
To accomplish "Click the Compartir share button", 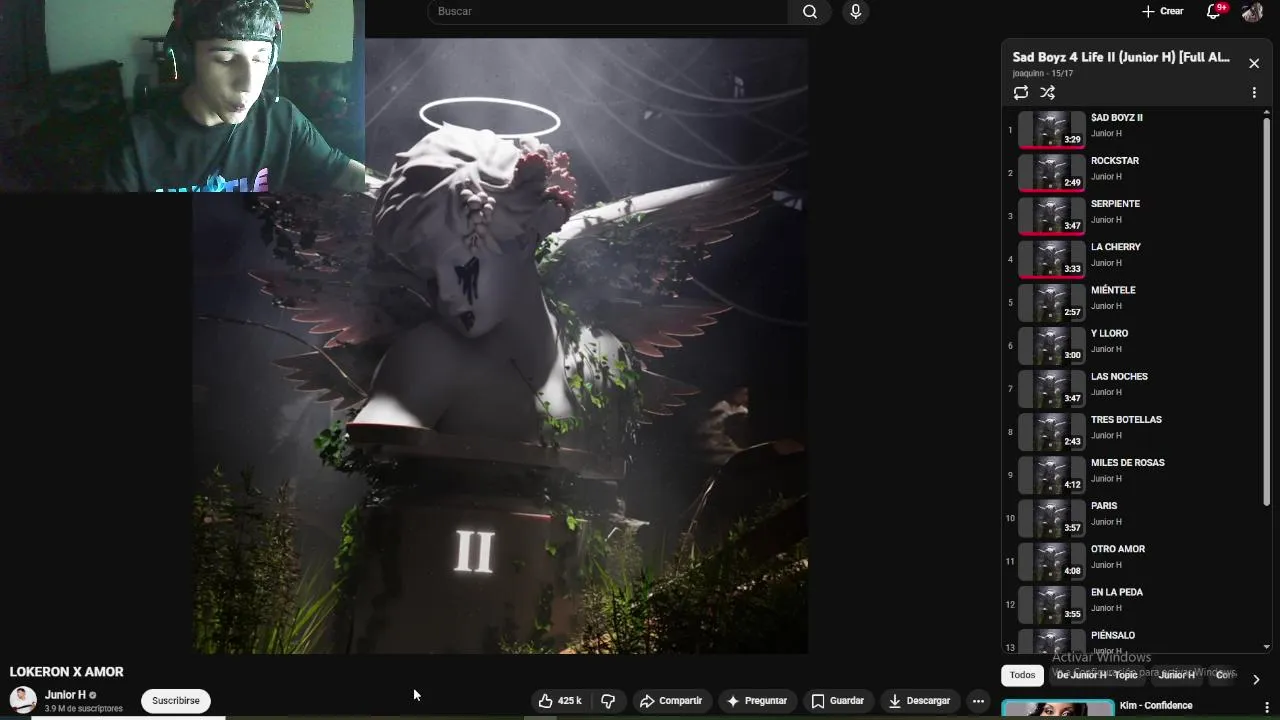I will pos(671,701).
